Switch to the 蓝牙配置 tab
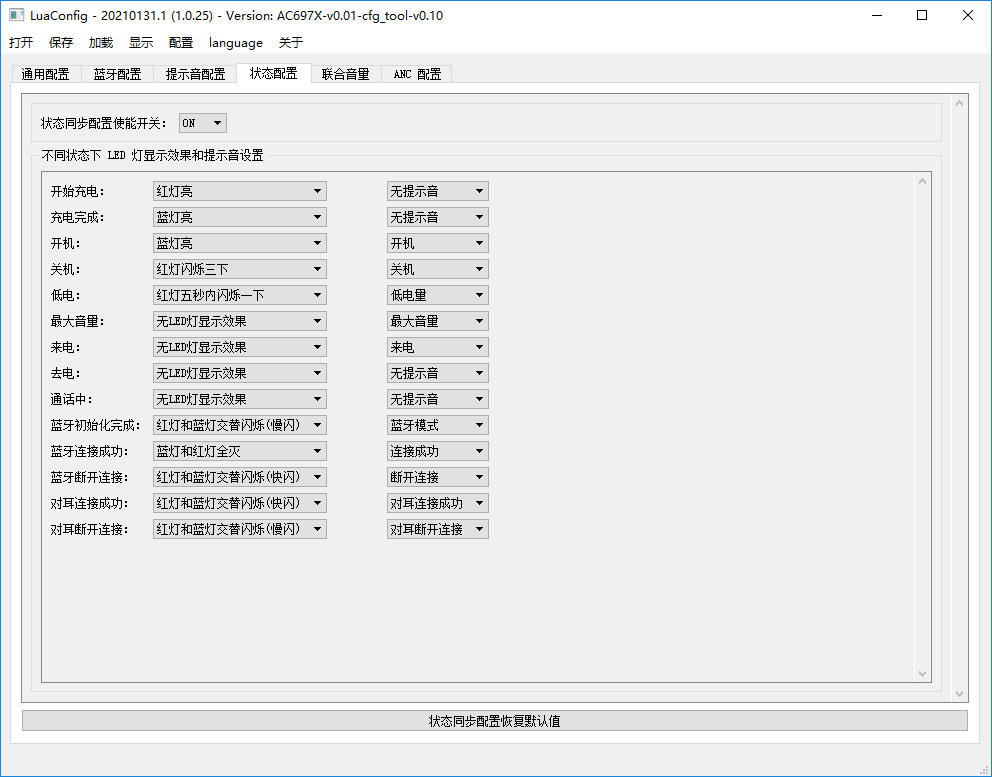This screenshot has width=992, height=777. 118,74
